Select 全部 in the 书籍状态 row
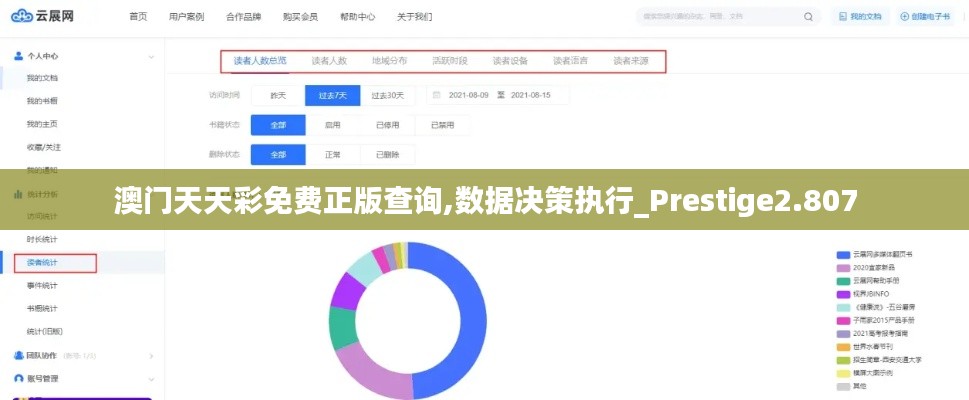Image resolution: width=969 pixels, height=400 pixels. [278, 125]
